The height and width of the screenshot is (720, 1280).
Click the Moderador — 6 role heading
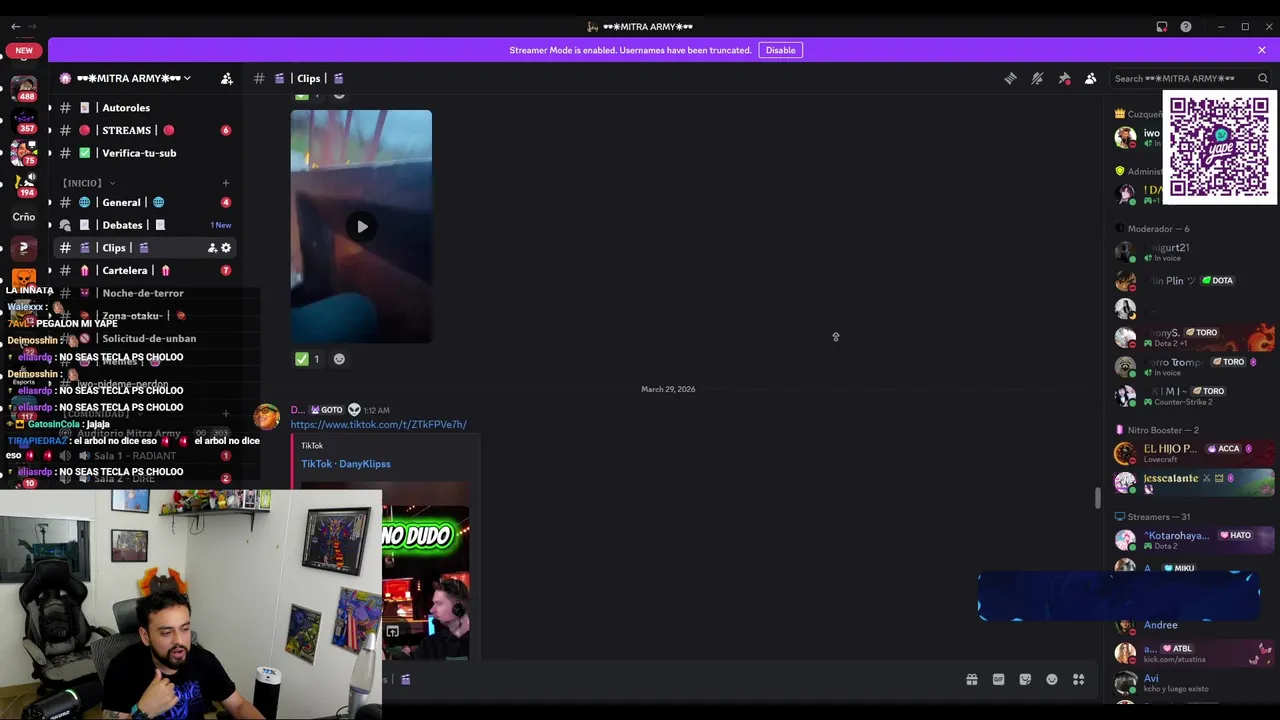(1158, 229)
